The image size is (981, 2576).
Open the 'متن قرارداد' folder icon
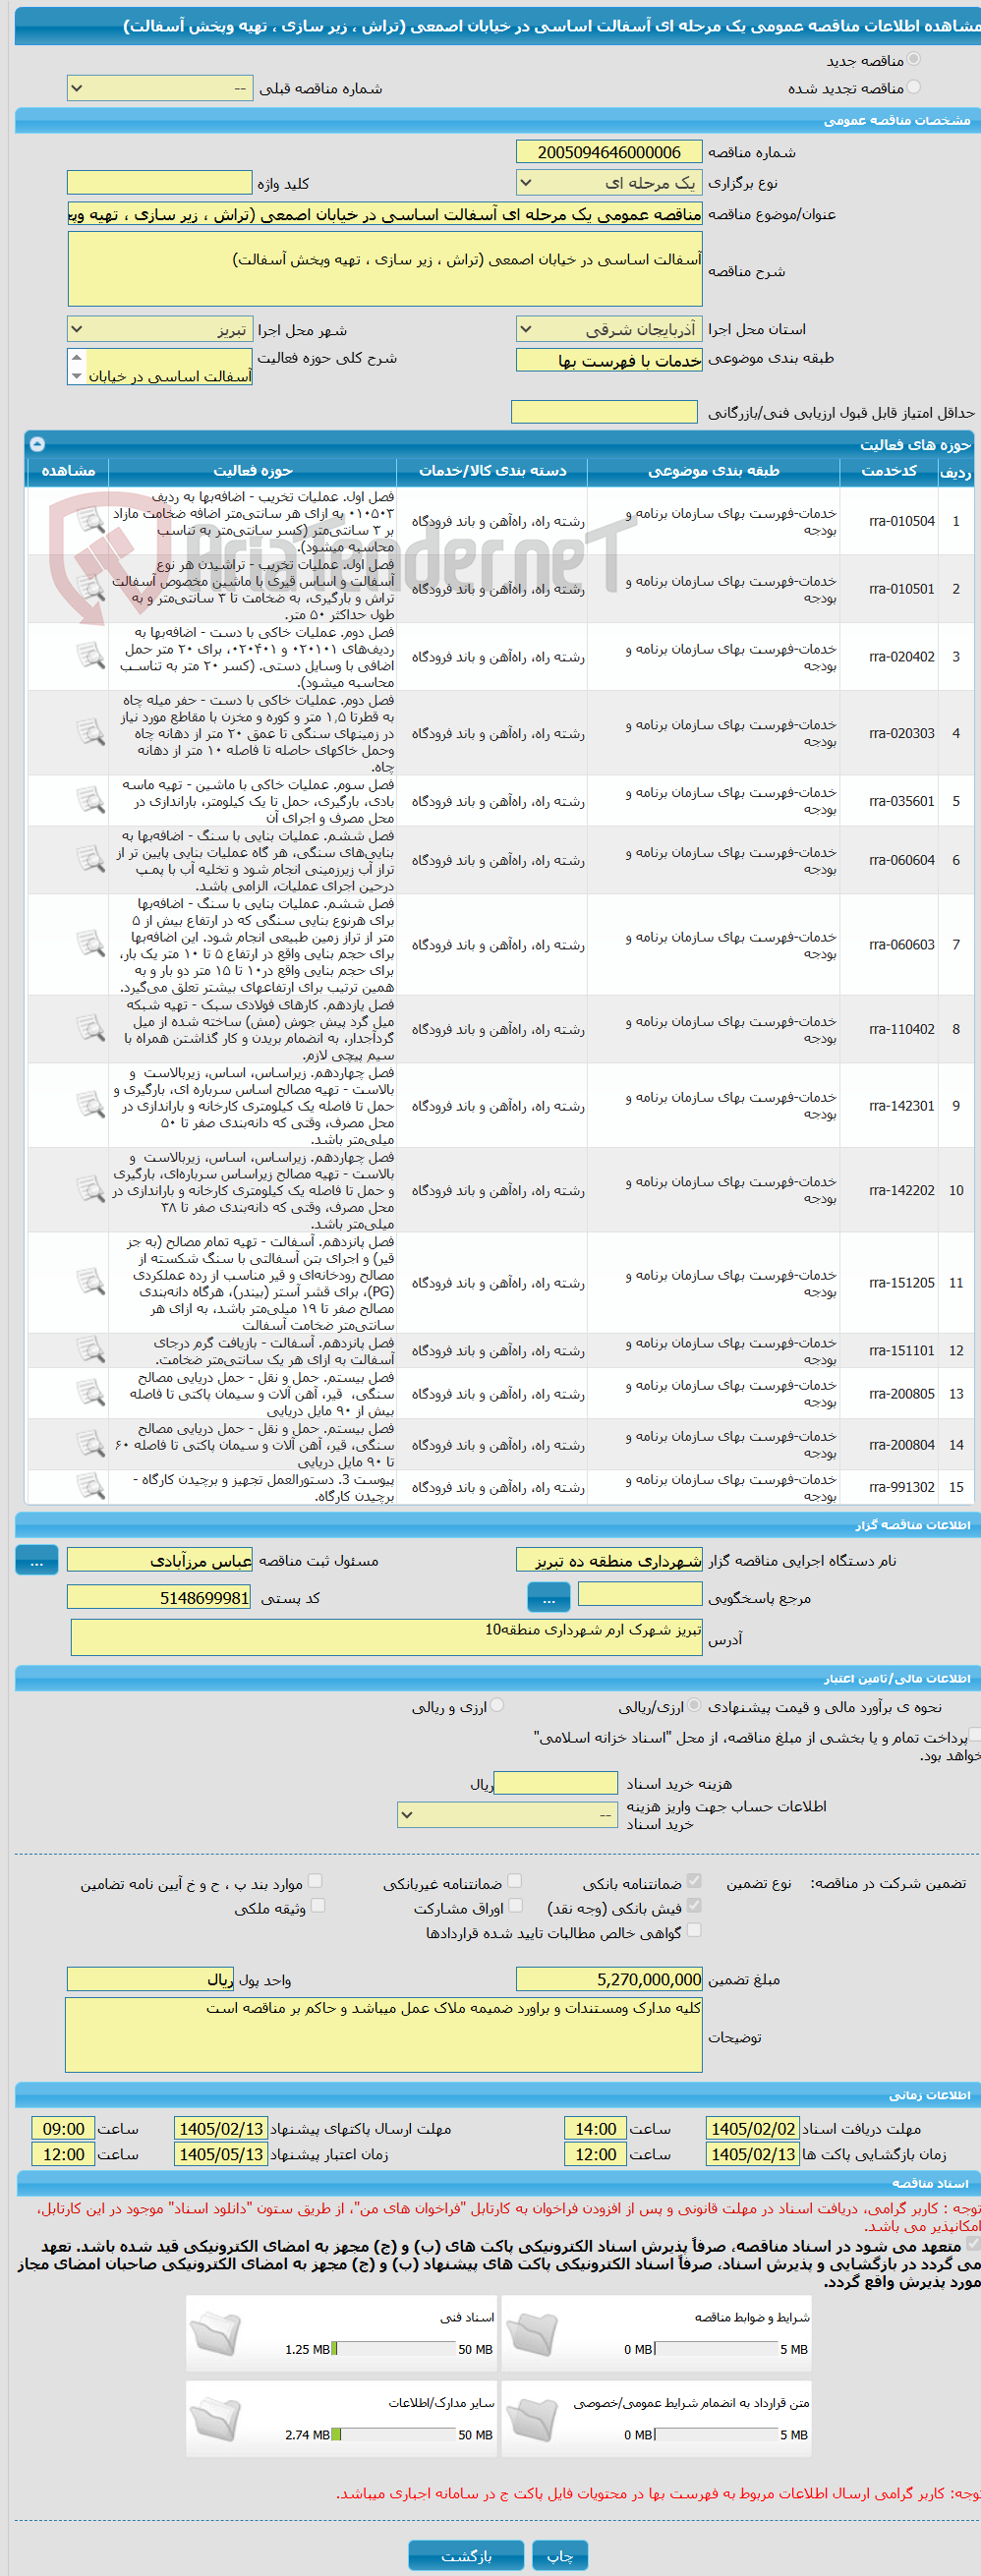(532, 2419)
